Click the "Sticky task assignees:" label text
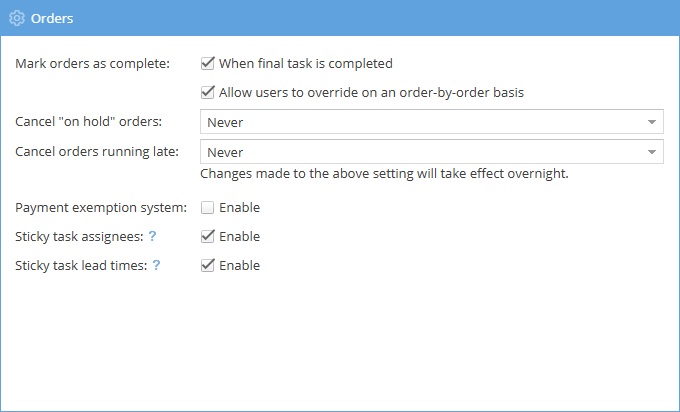This screenshot has width=680, height=412. 79,237
